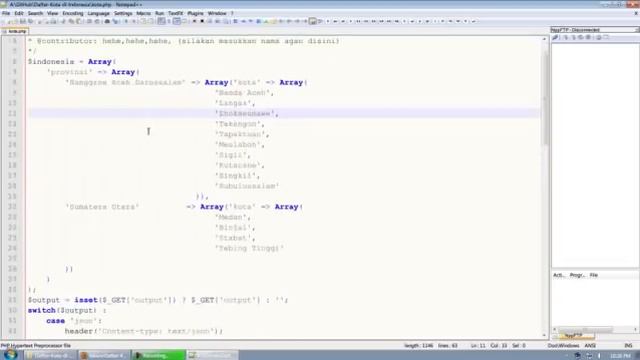Click the taskbar clock
Viewport: 640px width, 360px height.
(620, 356)
